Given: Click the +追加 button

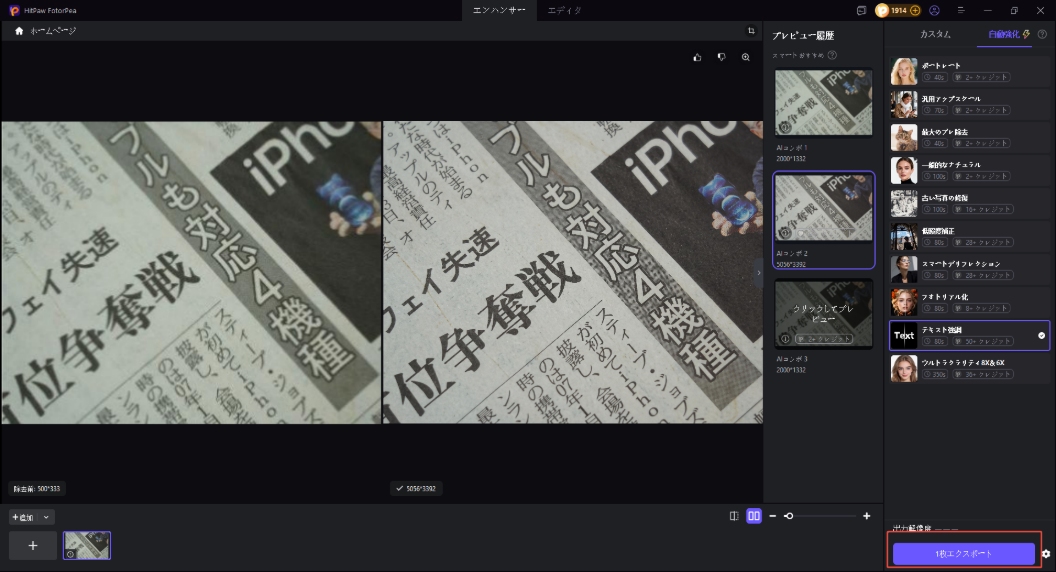Looking at the screenshot, I should [x=23, y=517].
